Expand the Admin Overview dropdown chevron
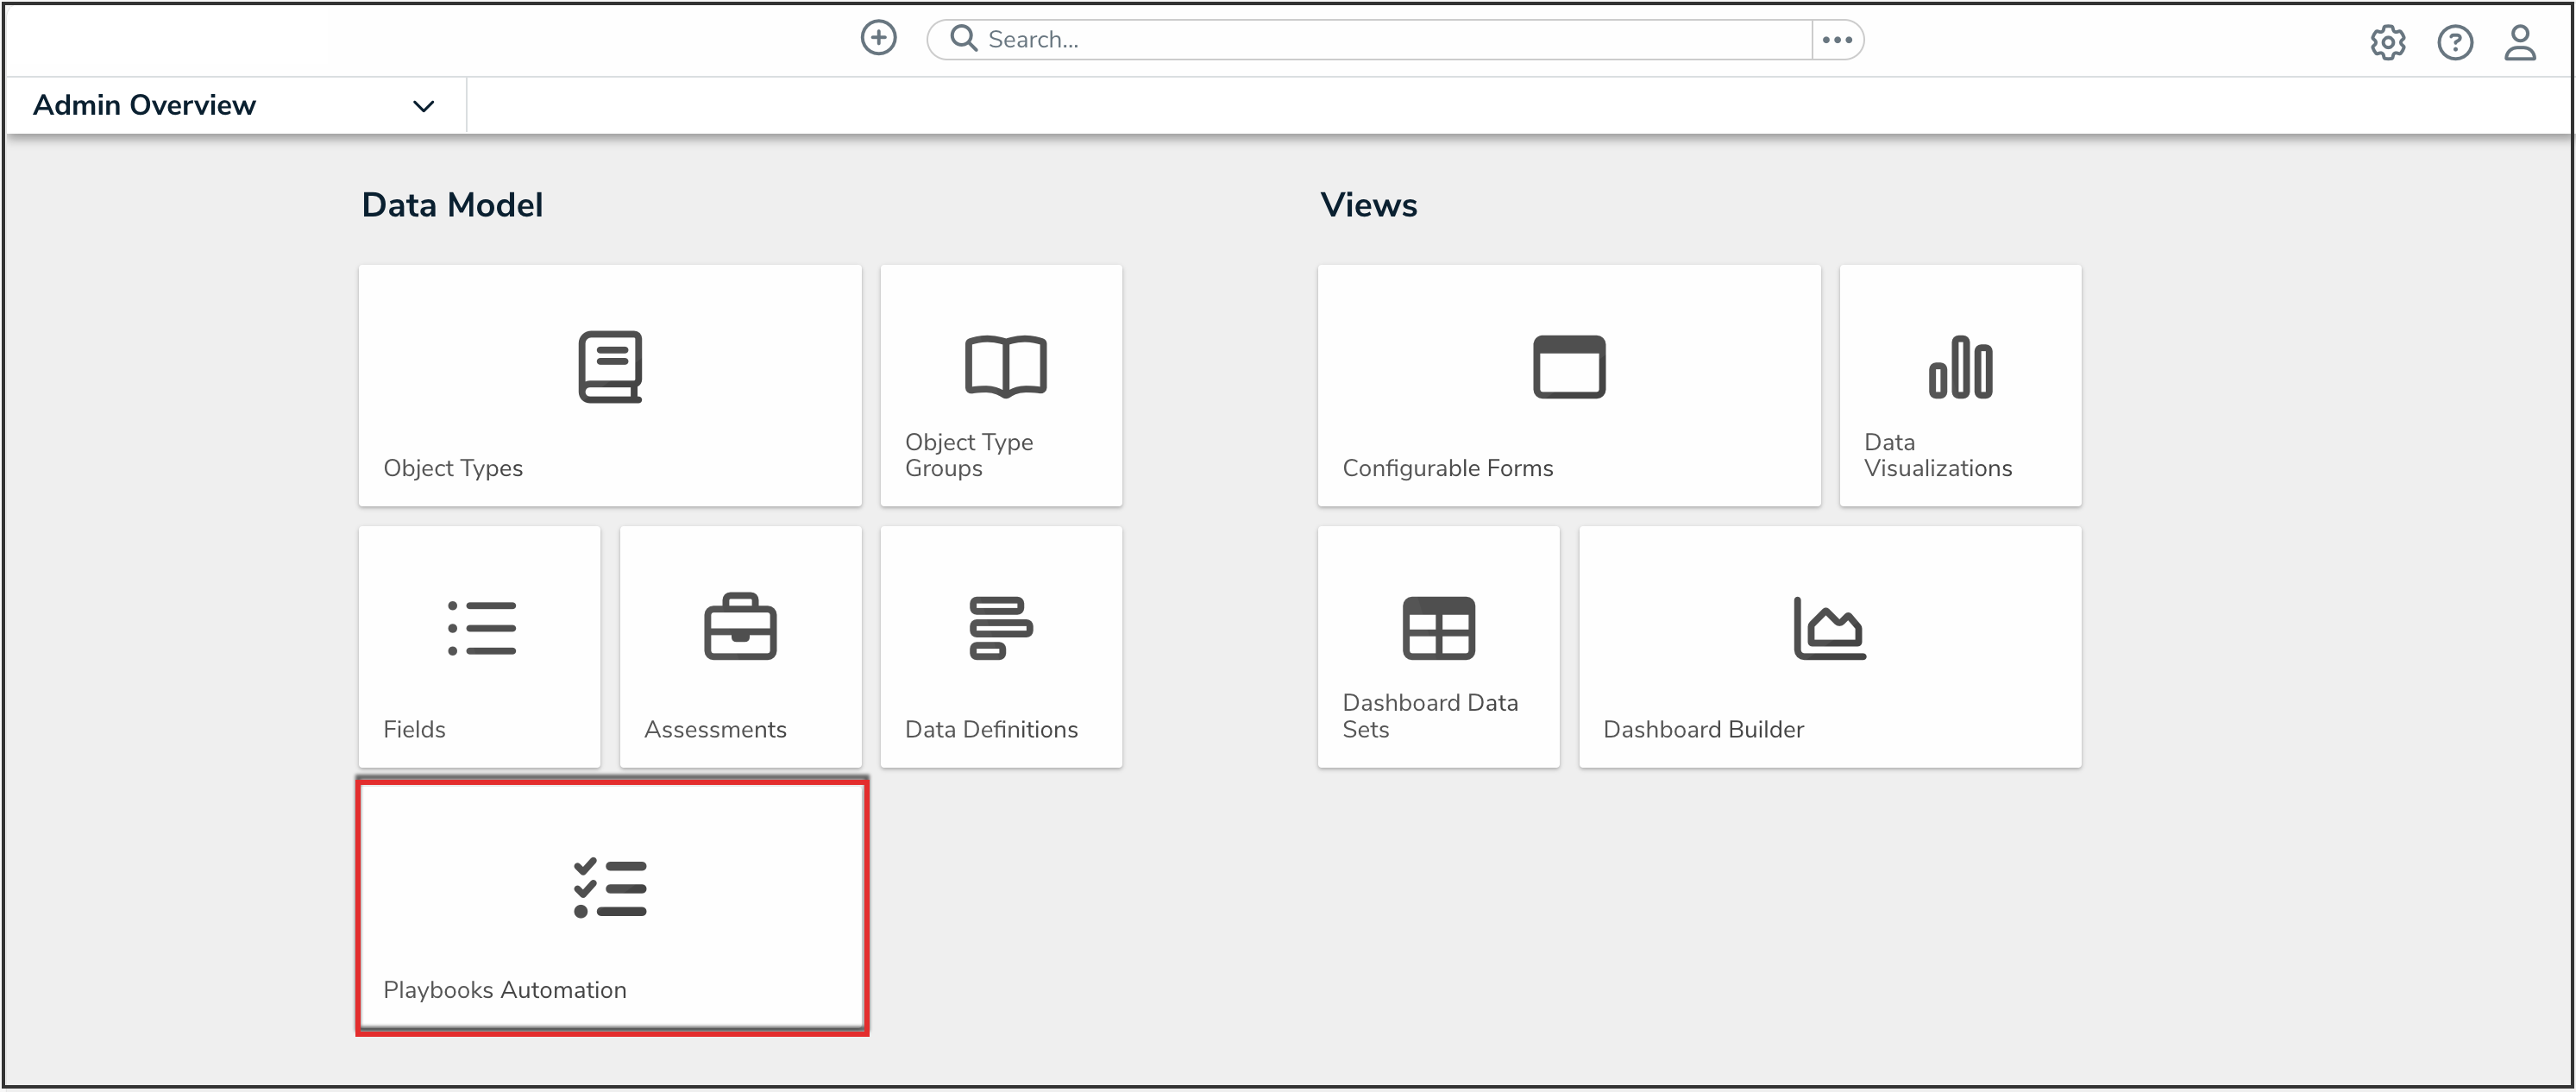 [x=424, y=106]
